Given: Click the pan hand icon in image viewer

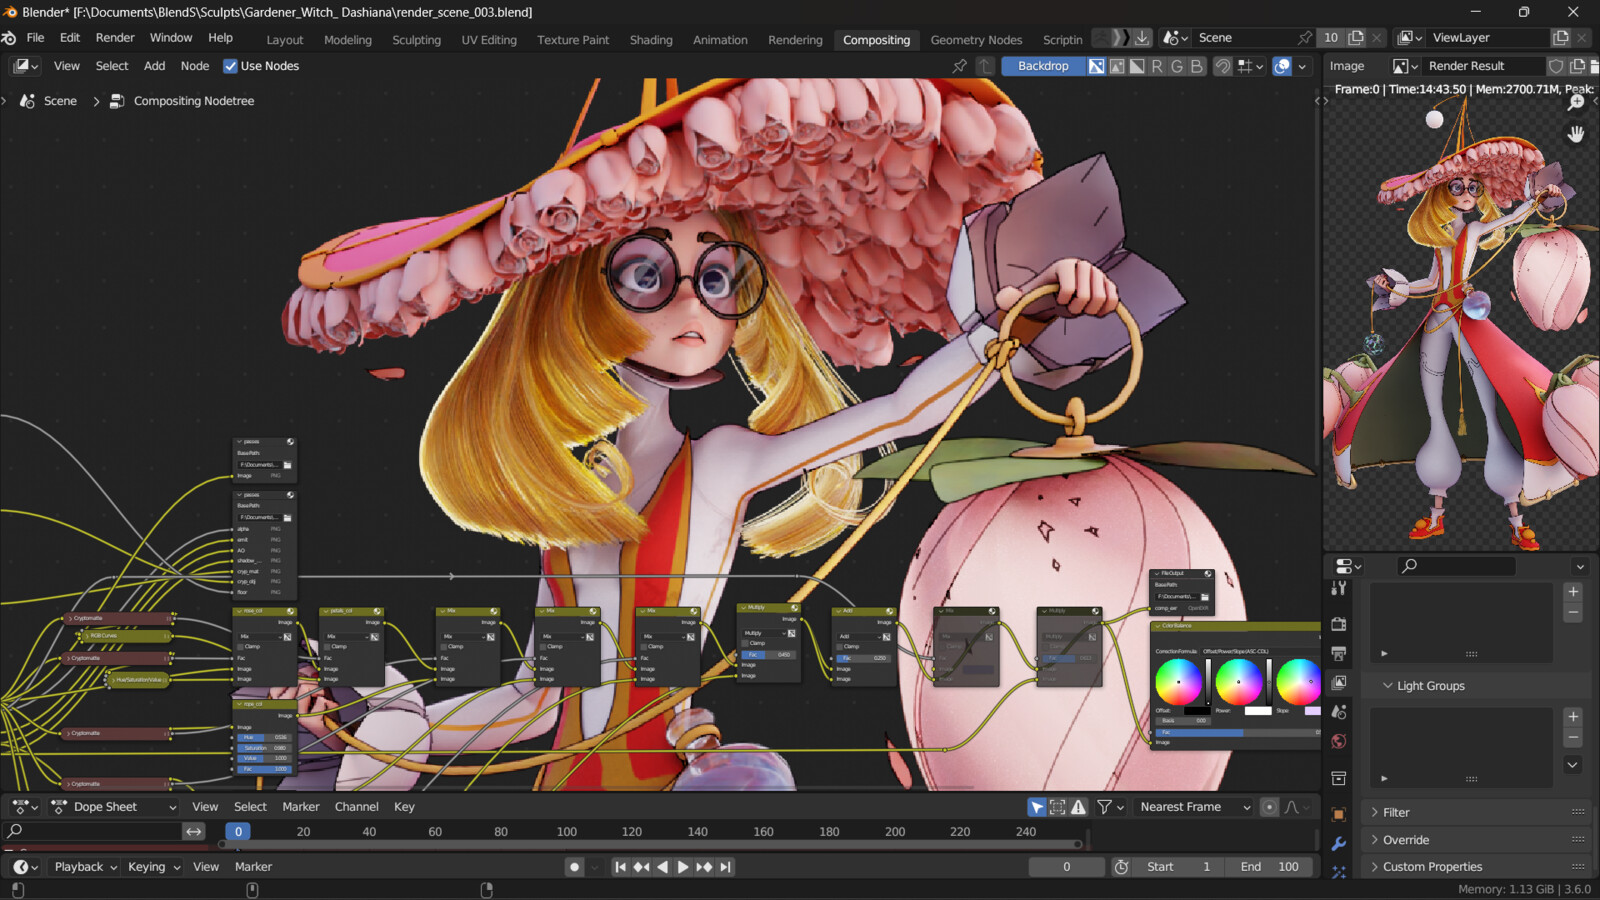Looking at the screenshot, I should [x=1576, y=133].
